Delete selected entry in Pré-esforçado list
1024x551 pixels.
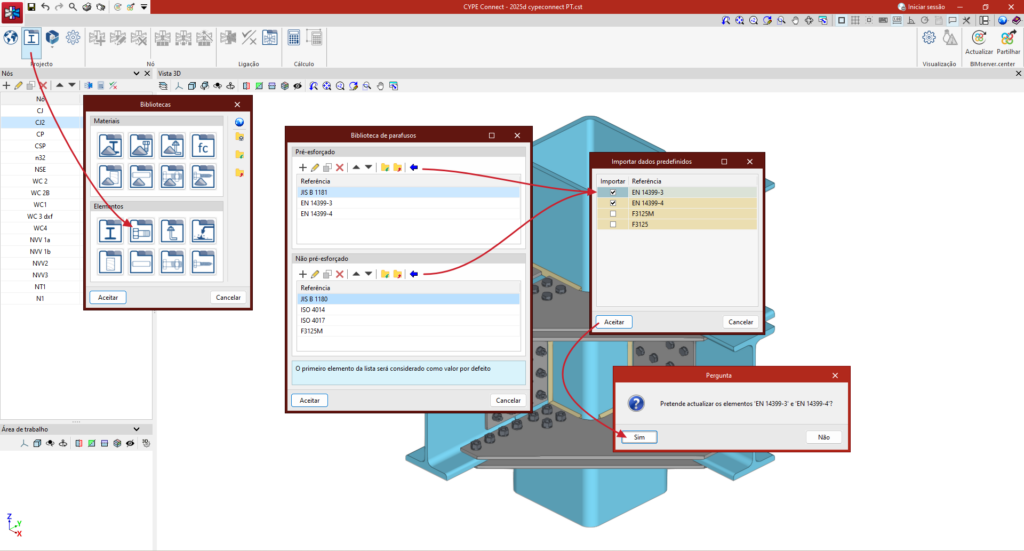pyautogui.click(x=340, y=168)
